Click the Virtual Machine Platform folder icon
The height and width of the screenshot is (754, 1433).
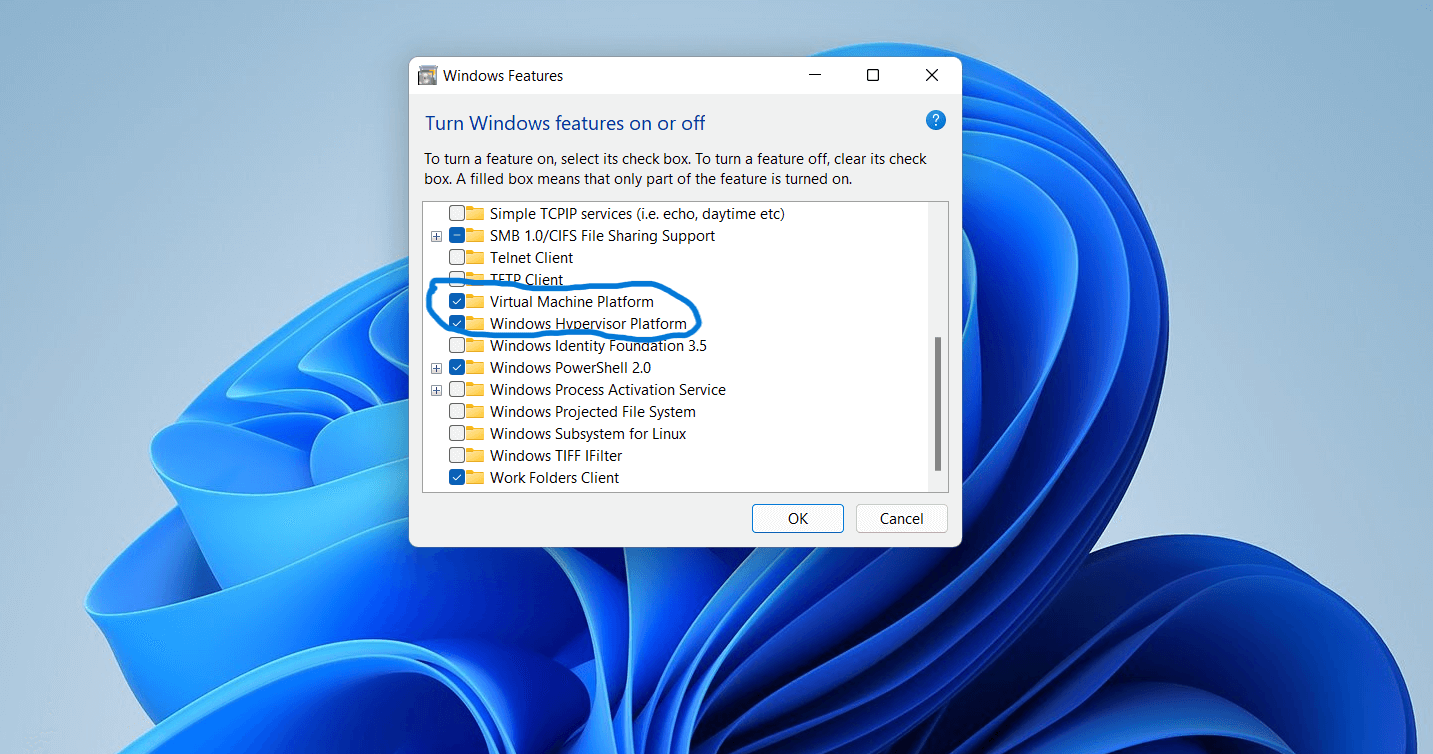point(474,301)
